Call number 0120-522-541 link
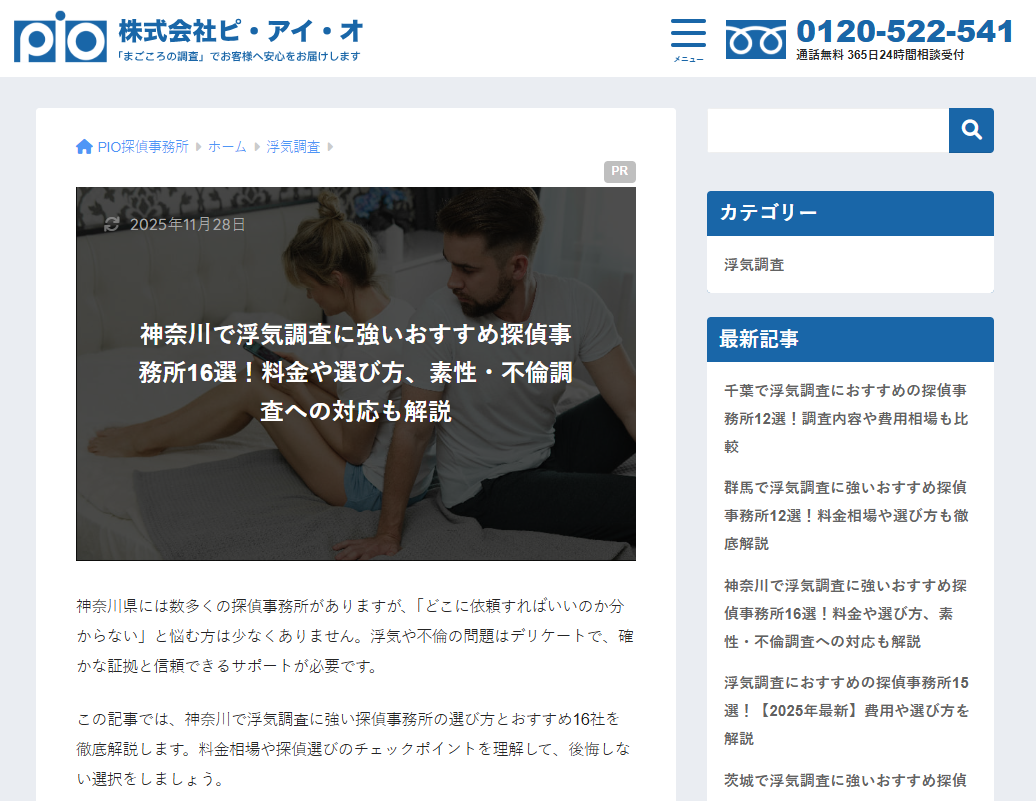The height and width of the screenshot is (801, 1036). click(x=904, y=31)
